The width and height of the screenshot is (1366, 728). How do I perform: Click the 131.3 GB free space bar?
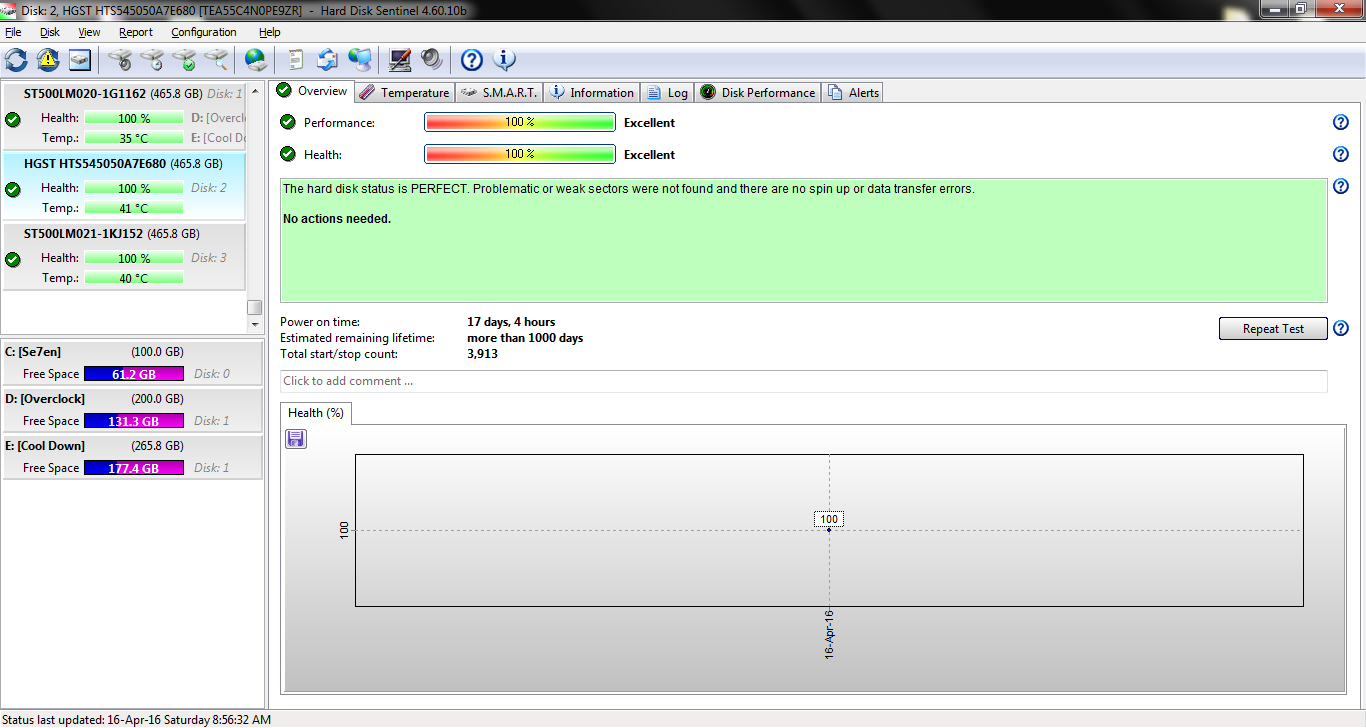[x=134, y=421]
